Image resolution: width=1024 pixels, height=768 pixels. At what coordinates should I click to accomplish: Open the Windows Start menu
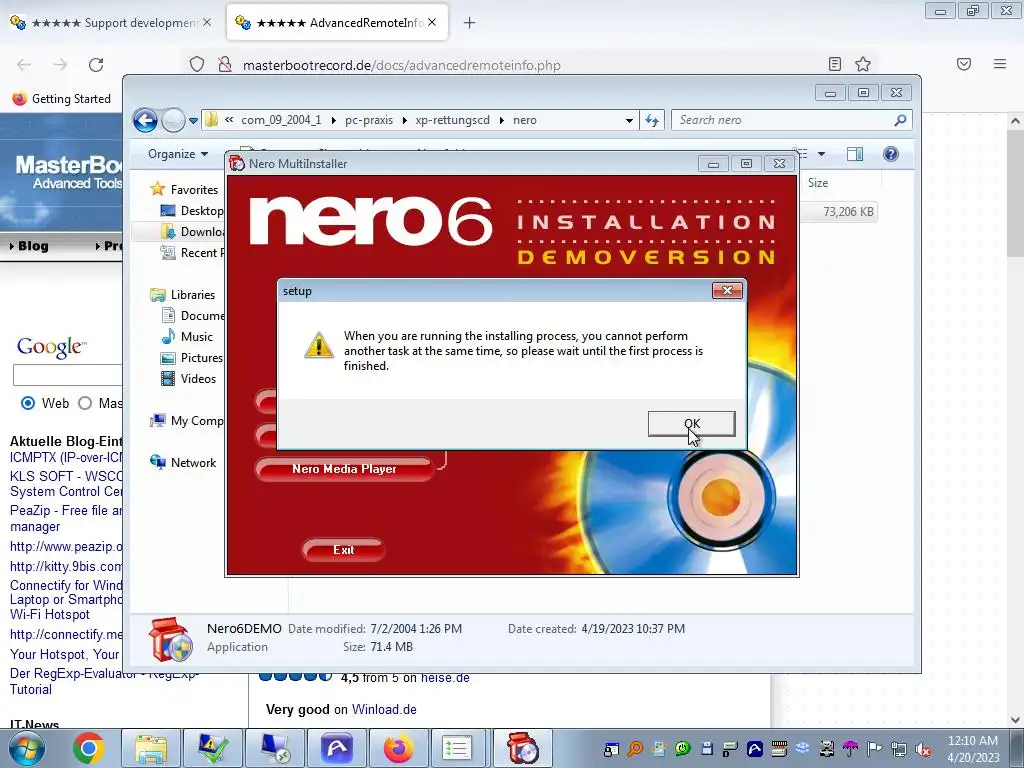click(x=27, y=748)
